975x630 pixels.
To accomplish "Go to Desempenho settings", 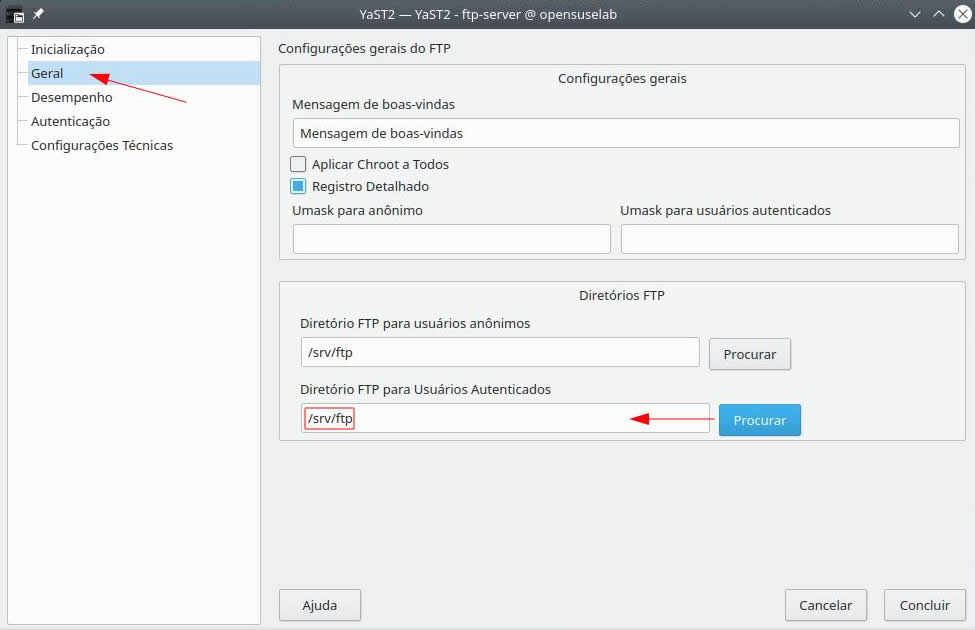I will pos(71,97).
